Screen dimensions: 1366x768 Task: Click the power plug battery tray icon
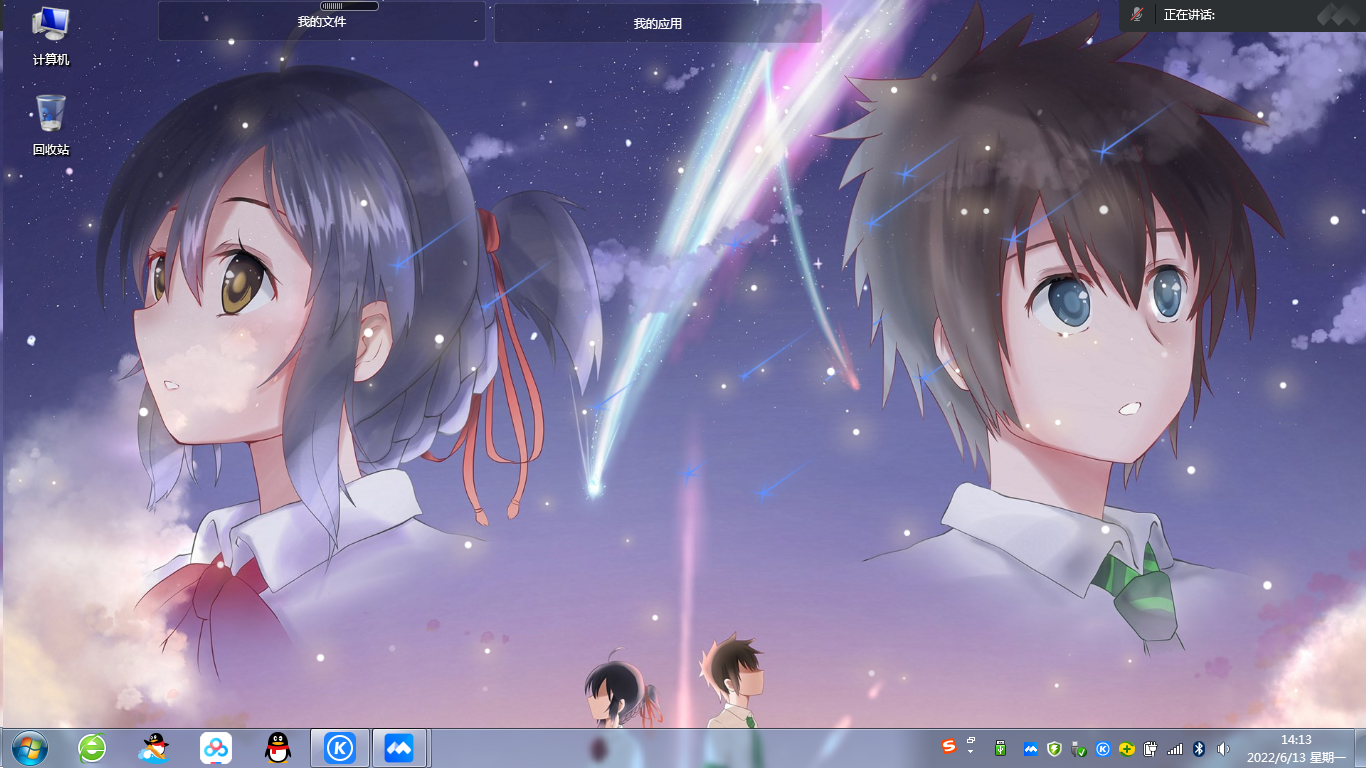pos(1150,748)
